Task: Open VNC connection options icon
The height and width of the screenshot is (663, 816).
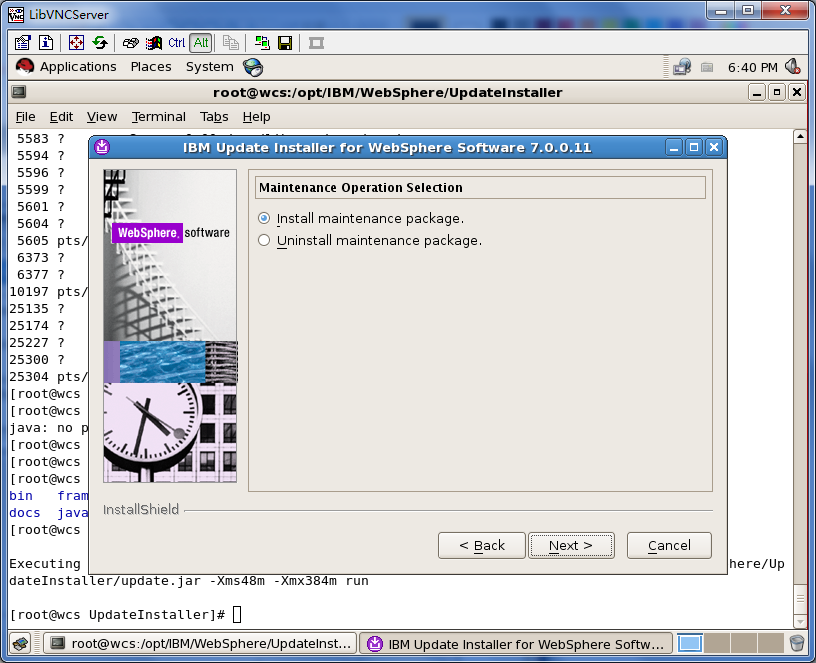Action: coord(23,43)
